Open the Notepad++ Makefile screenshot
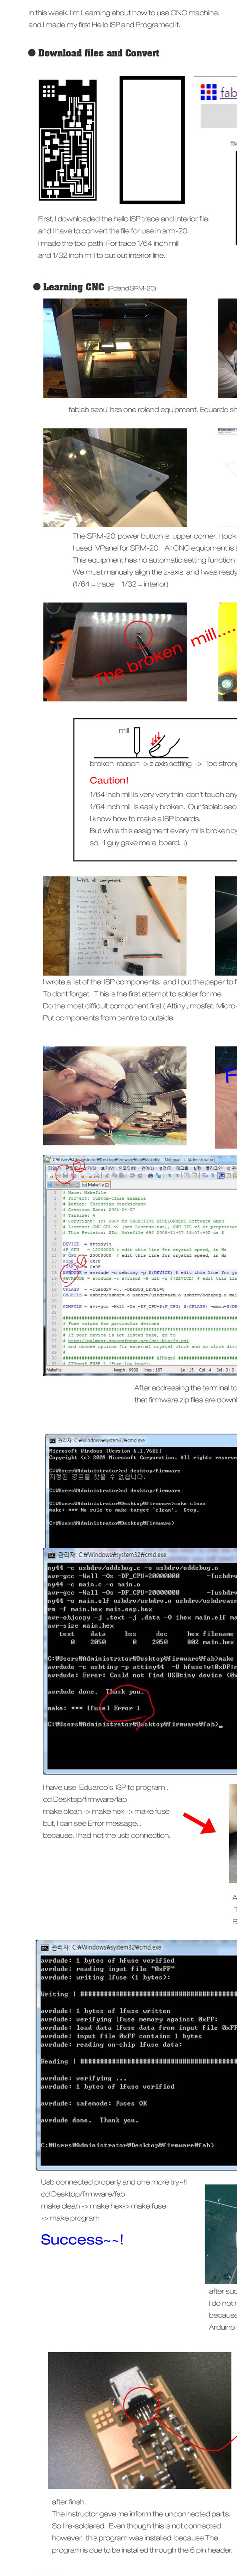Viewport: 237px width, 2576px height. (x=140, y=1266)
